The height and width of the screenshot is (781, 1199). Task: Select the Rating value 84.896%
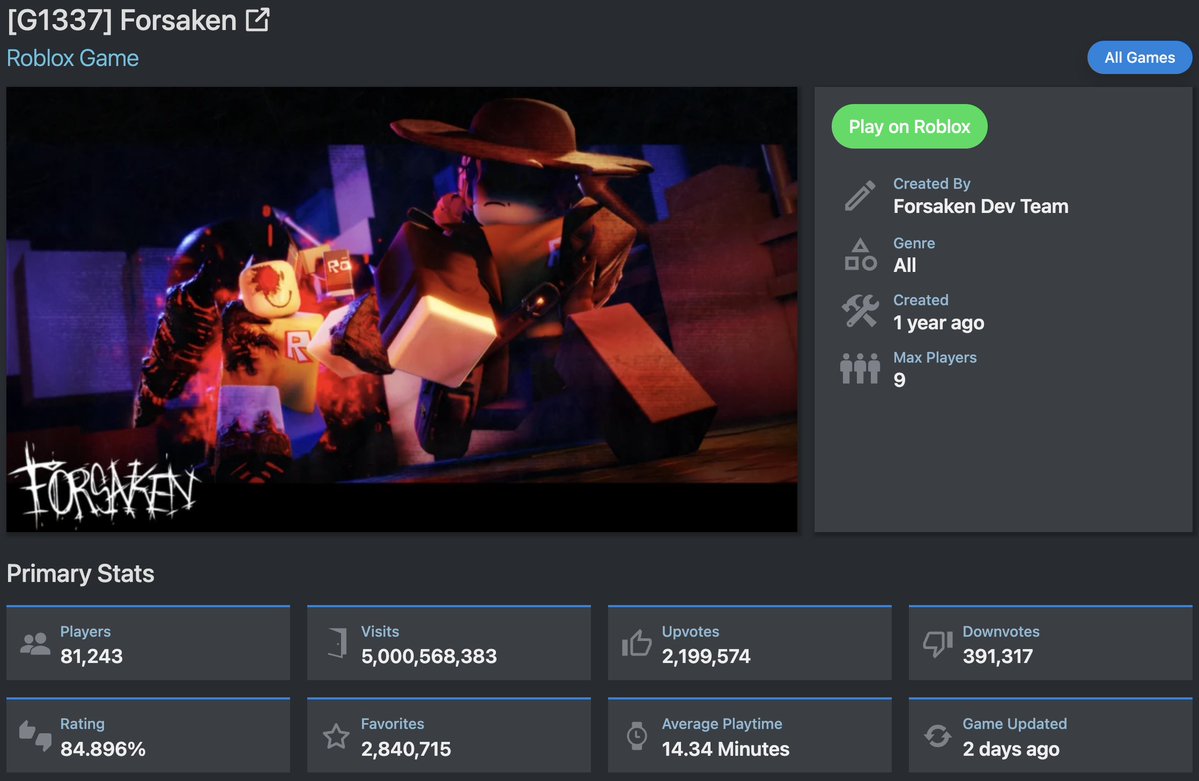click(103, 749)
